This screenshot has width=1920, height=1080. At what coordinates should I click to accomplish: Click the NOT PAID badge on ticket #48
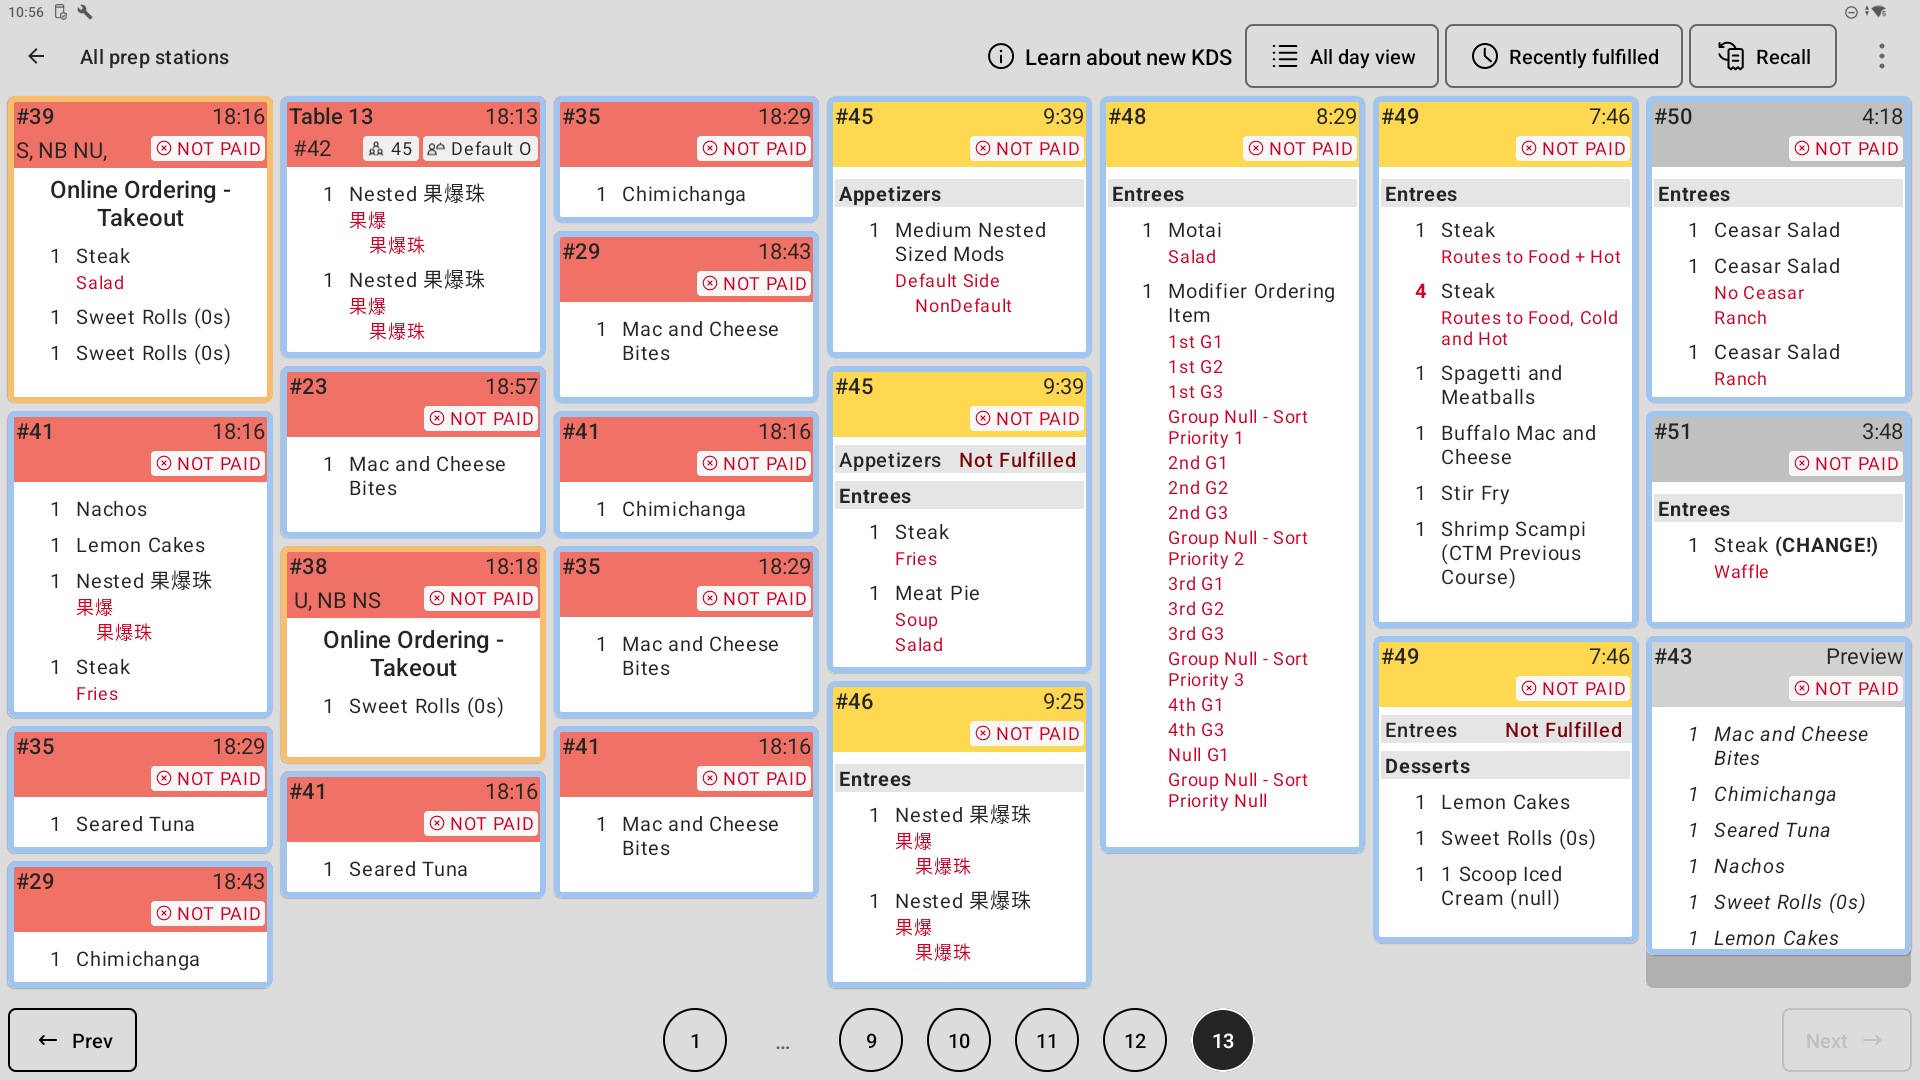pyautogui.click(x=1300, y=149)
